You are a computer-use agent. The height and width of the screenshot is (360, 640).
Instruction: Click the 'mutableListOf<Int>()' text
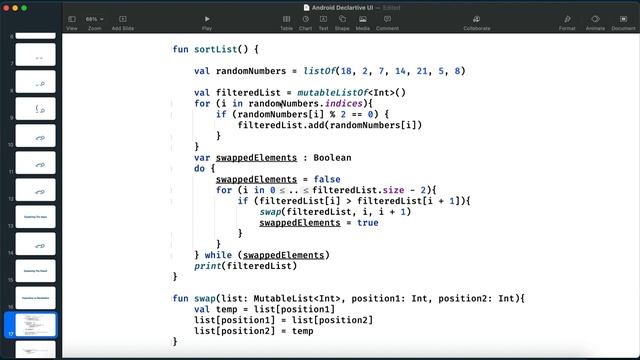(351, 93)
